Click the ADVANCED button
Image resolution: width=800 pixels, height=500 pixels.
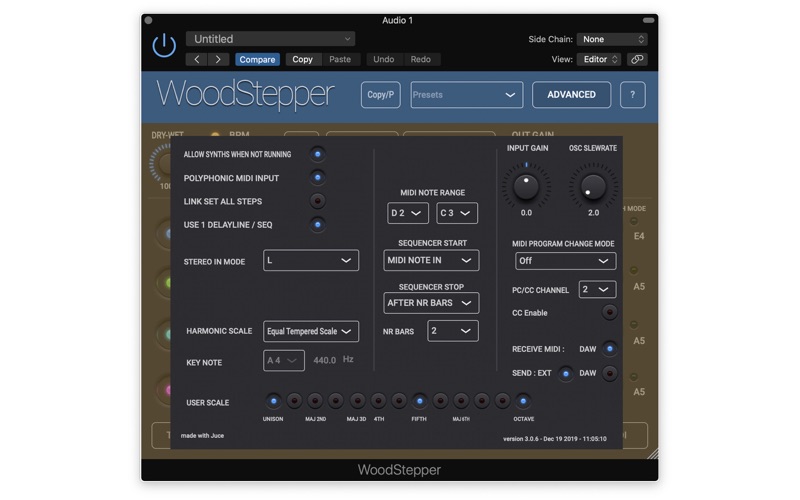(571, 94)
